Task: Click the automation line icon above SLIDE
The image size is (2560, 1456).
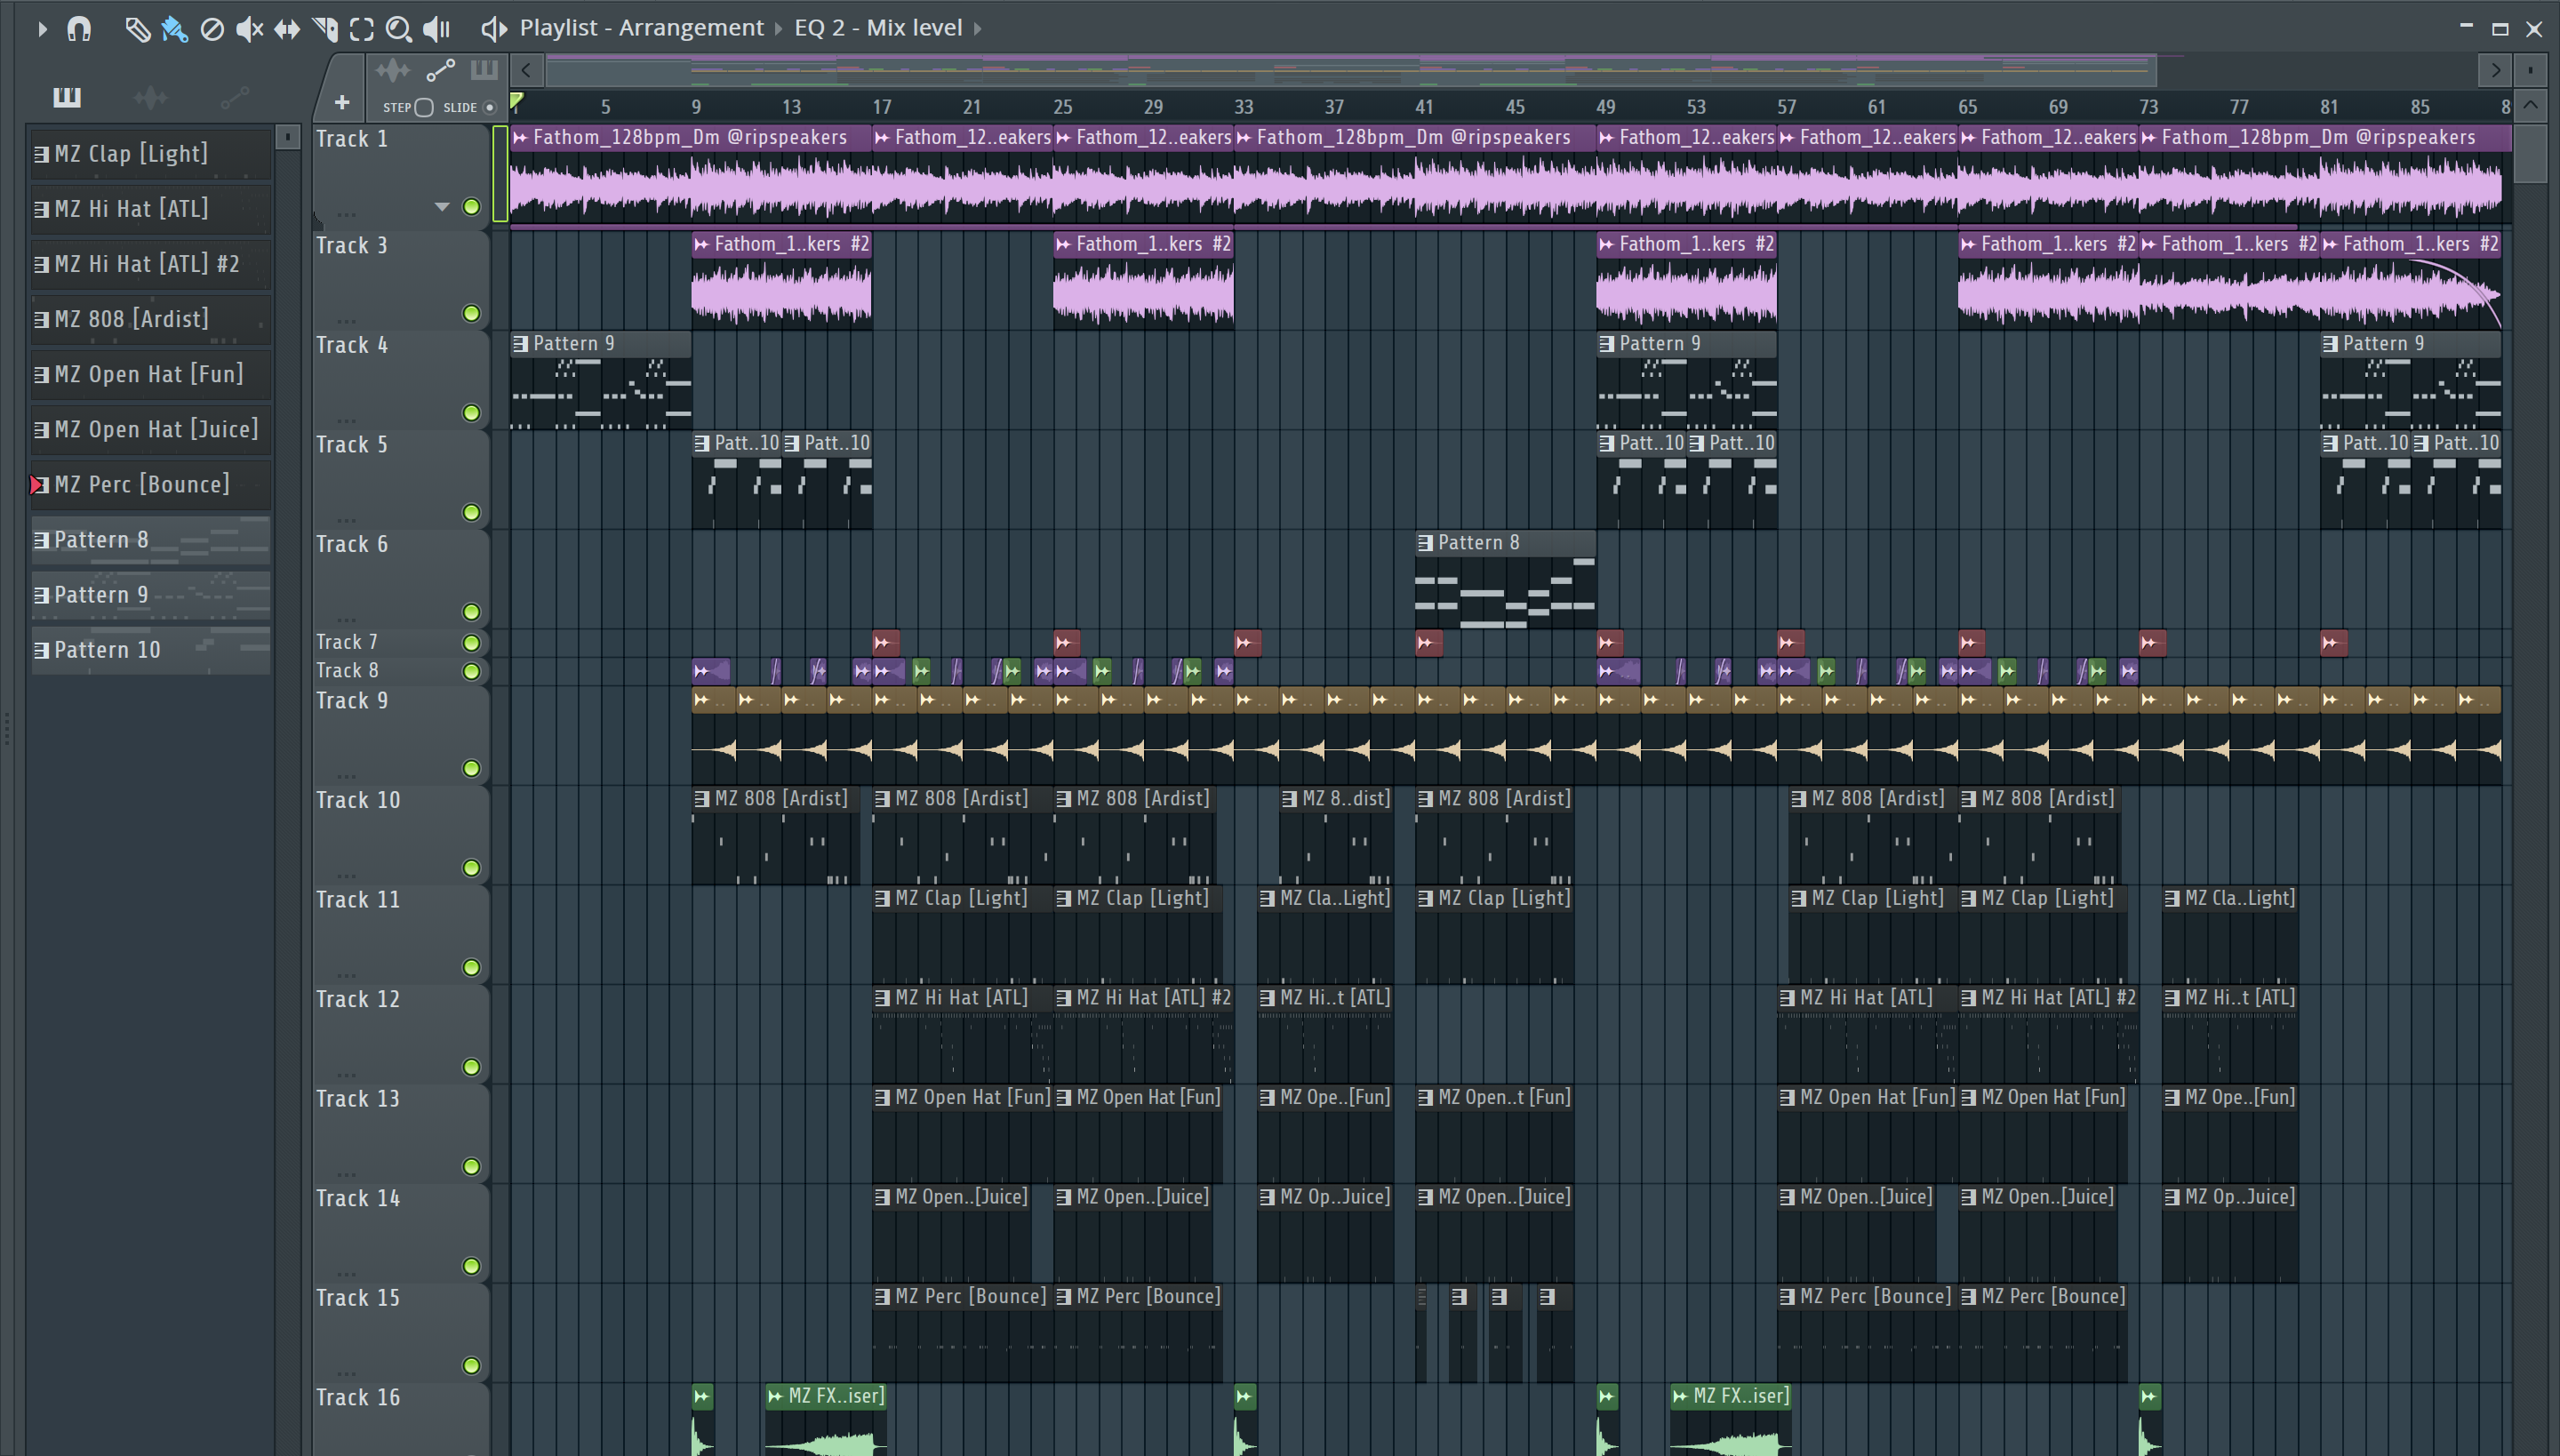Action: 441,70
